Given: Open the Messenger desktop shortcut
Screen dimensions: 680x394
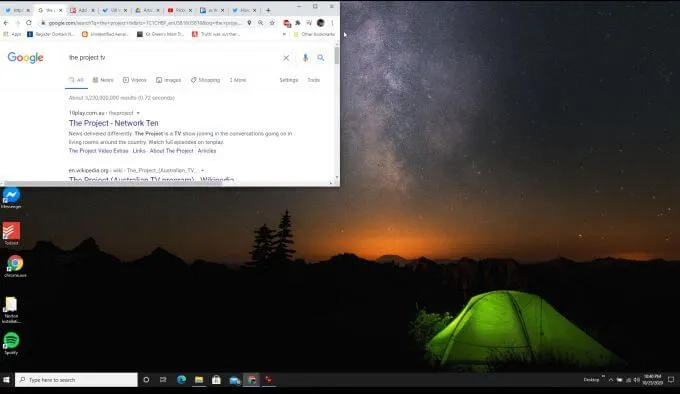Looking at the screenshot, I should tap(11, 197).
